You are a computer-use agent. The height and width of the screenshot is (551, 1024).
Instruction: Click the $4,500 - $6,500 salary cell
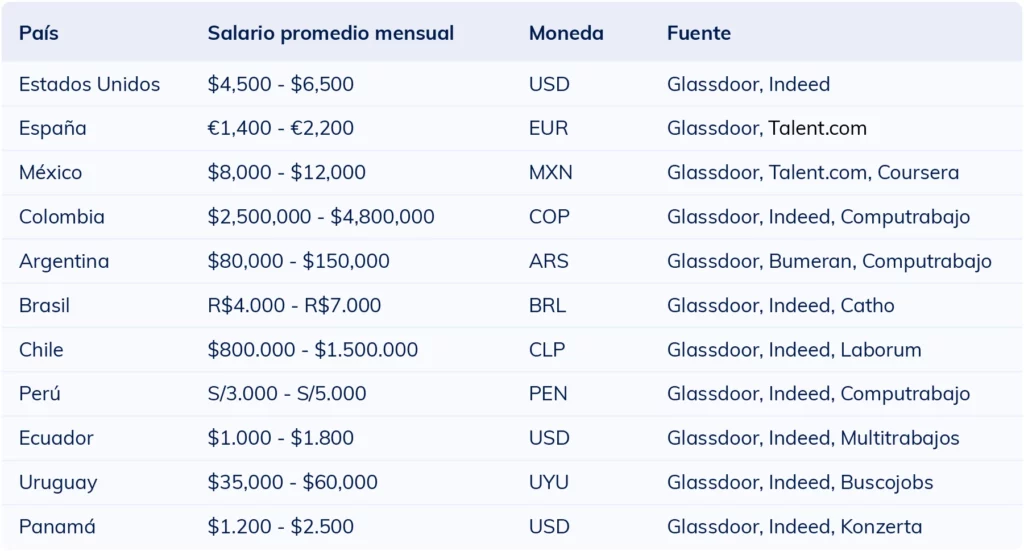pyautogui.click(x=280, y=84)
